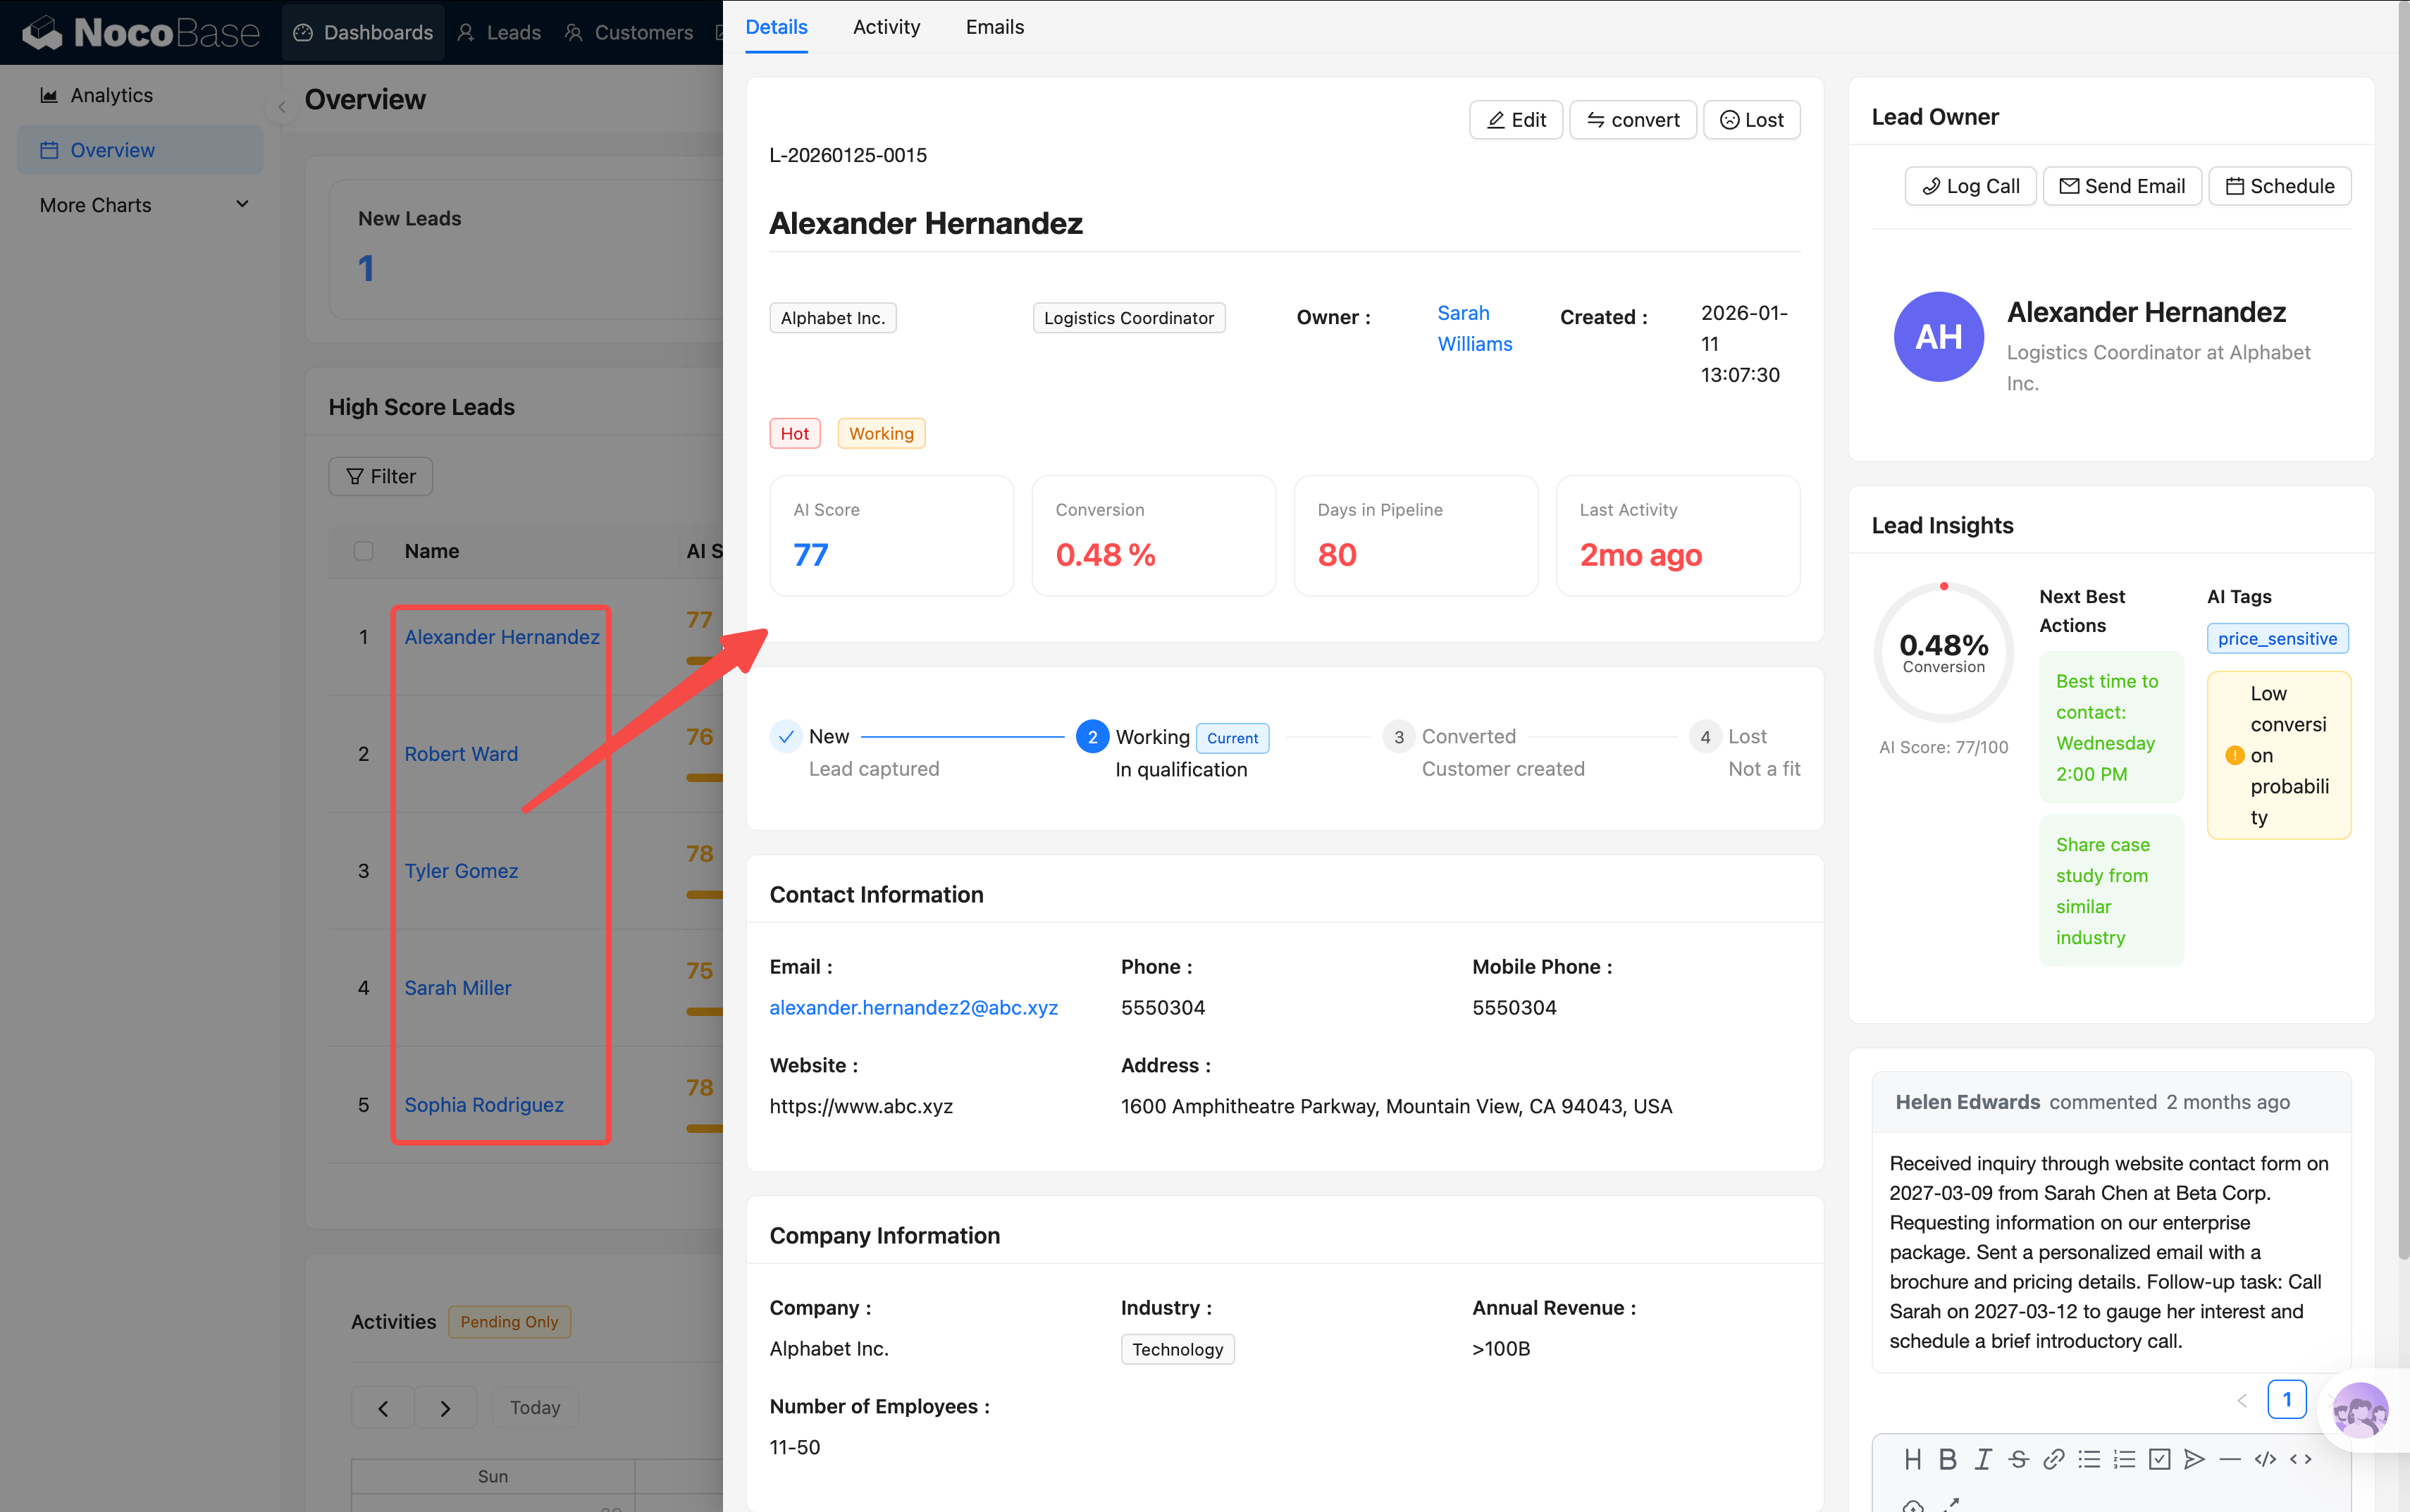The width and height of the screenshot is (2410, 1512).
Task: Click the Pending Only tag toggle
Action: pyautogui.click(x=509, y=1321)
